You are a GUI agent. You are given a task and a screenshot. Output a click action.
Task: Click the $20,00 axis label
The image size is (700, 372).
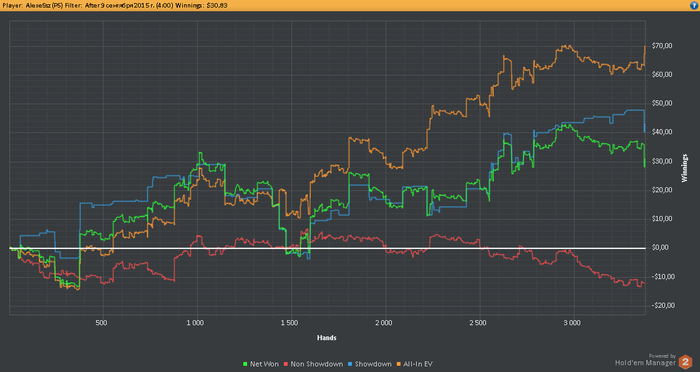pyautogui.click(x=662, y=190)
